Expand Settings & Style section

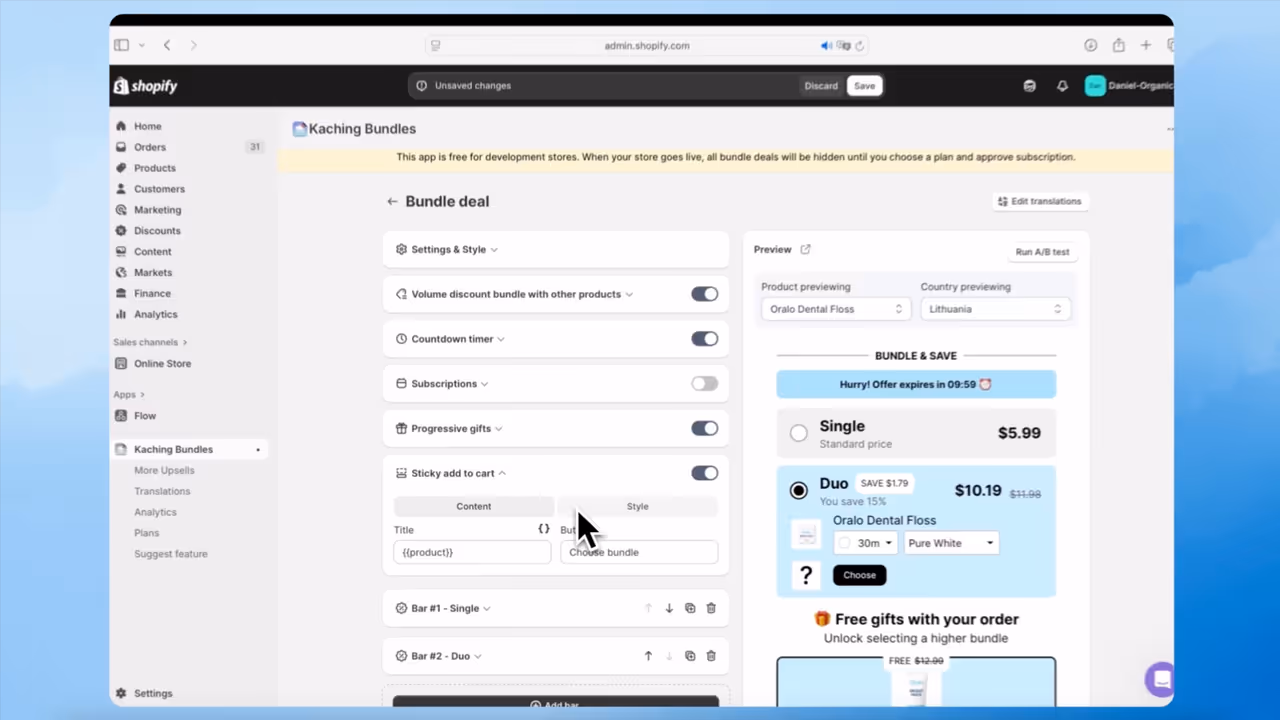pyautogui.click(x=447, y=250)
